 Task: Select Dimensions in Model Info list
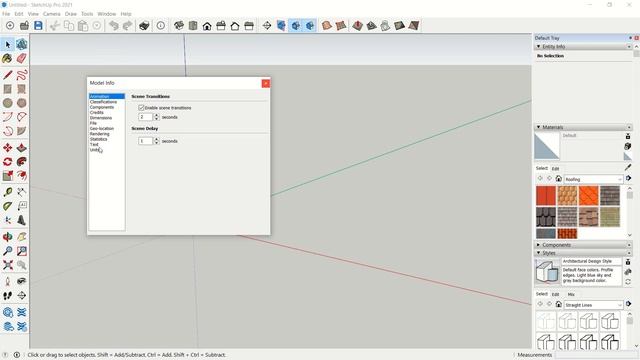point(101,118)
